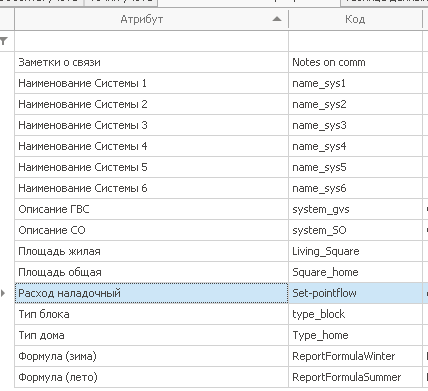Viewport: 428px width, 391px height.
Task: Open the filter row funnel icon
Action: (4, 41)
